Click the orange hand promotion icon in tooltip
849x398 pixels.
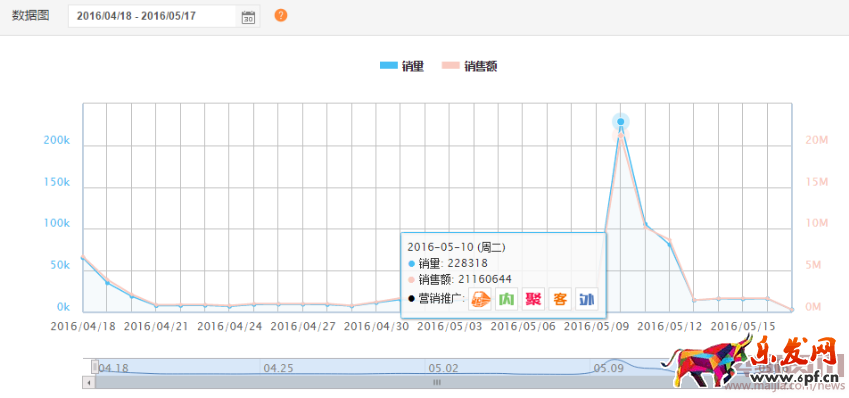(x=480, y=299)
